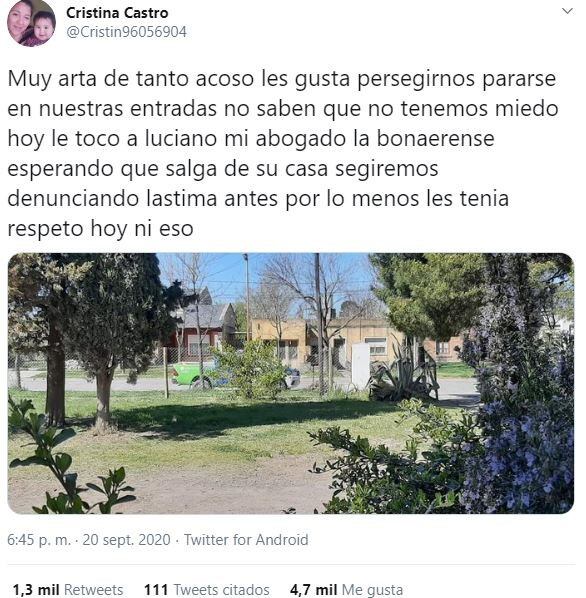Image resolution: width=586 pixels, height=598 pixels.
Task: Click the Retweets count number 1,3 mil
Action: pos(36,589)
